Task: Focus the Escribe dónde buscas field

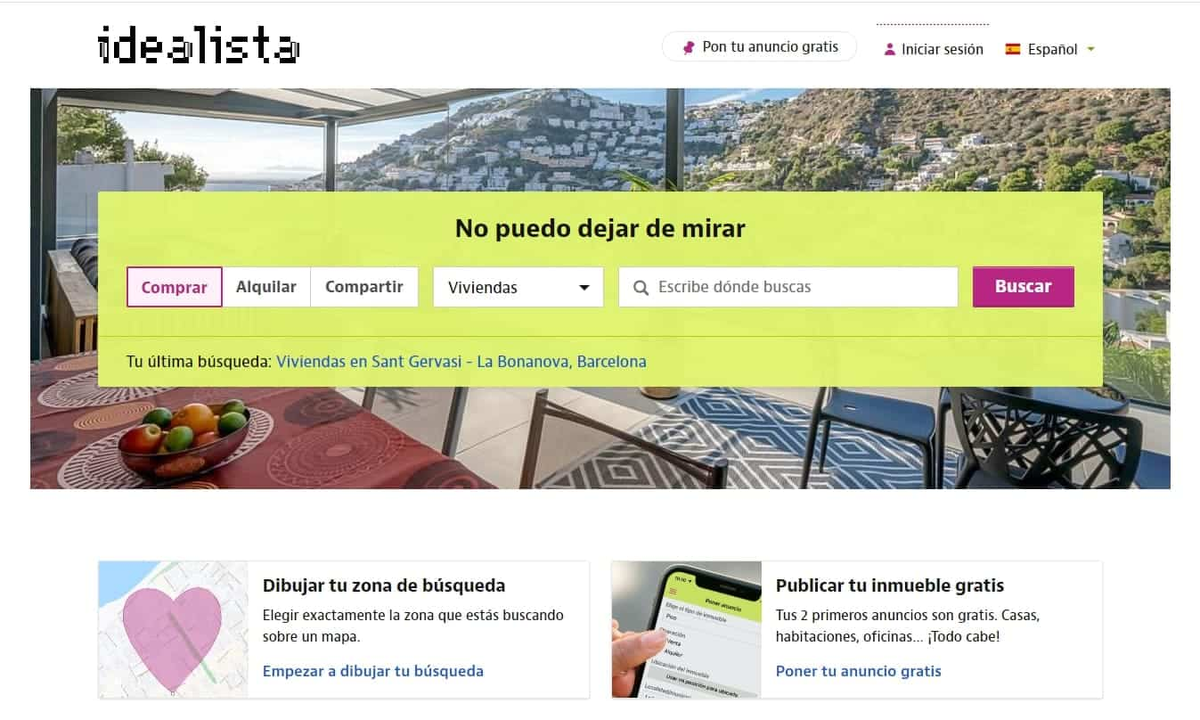Action: pyautogui.click(x=788, y=287)
